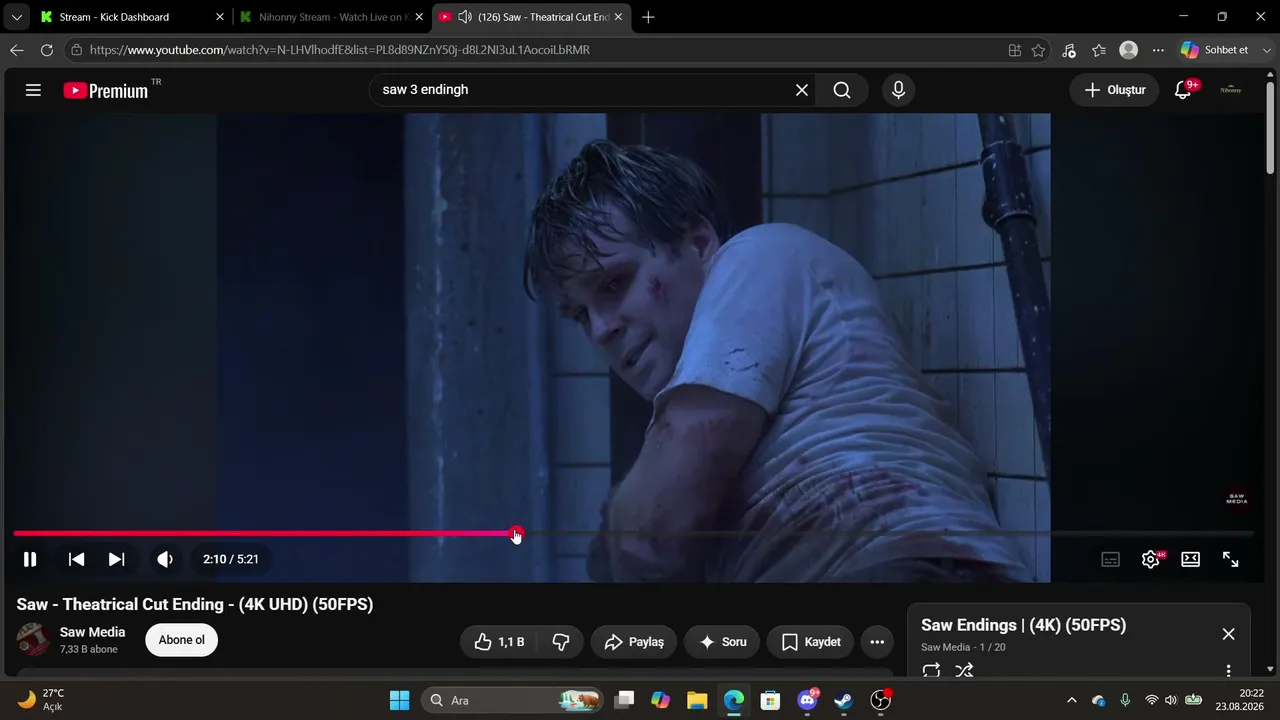Open playlist options three-dot menu

[x=1229, y=671]
